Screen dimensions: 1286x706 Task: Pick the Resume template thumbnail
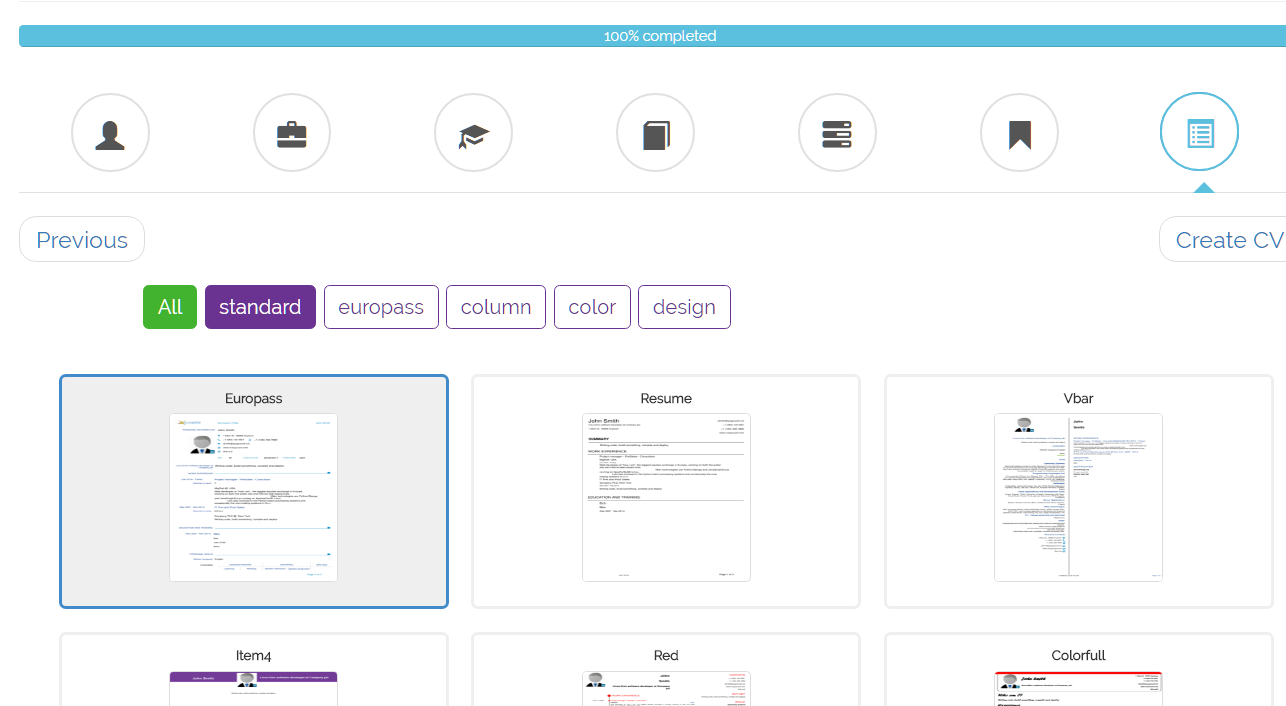click(x=666, y=497)
